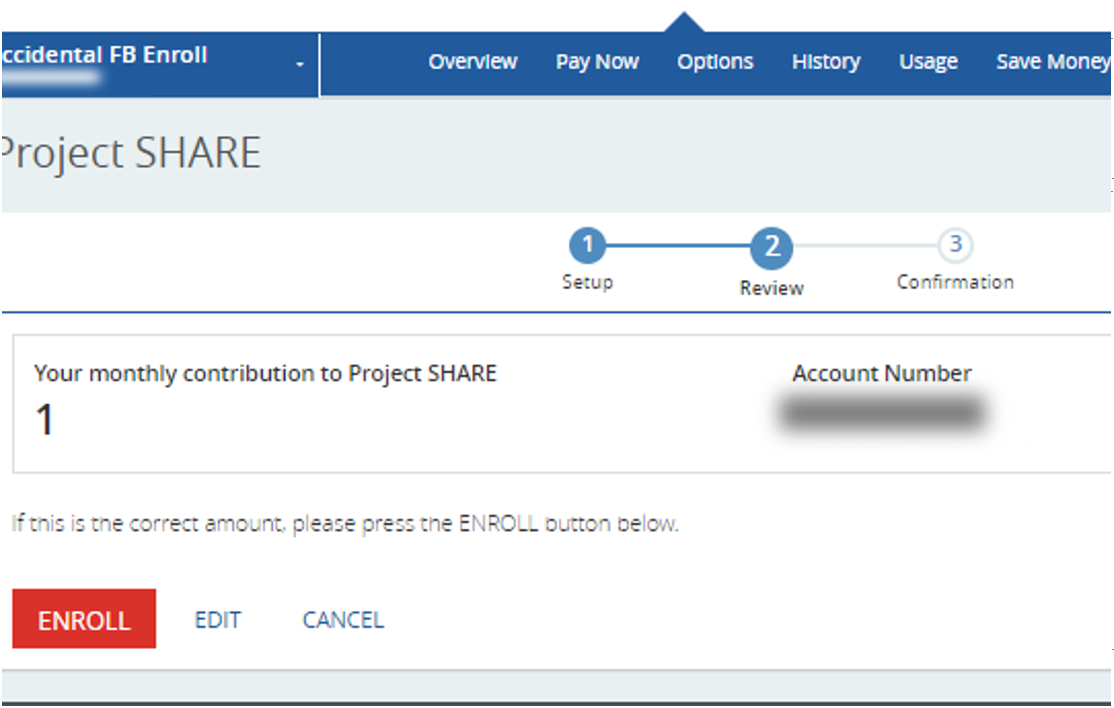Select the Options menu item
1114x708 pixels.
tap(715, 62)
